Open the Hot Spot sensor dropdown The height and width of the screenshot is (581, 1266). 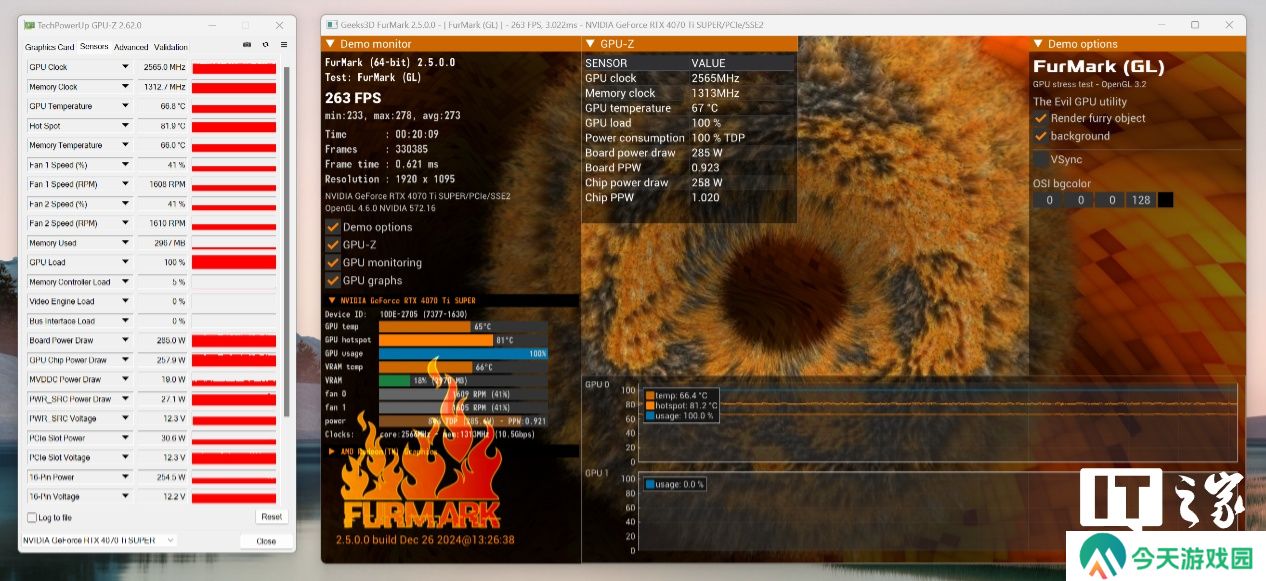click(125, 126)
